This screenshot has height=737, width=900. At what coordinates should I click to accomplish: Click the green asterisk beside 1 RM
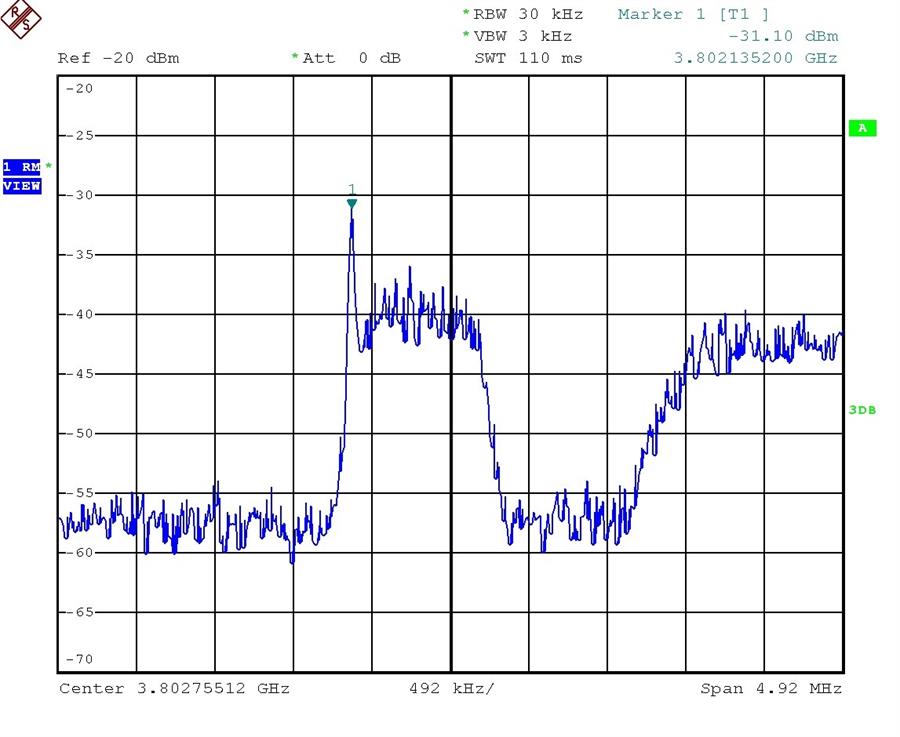(x=48, y=166)
